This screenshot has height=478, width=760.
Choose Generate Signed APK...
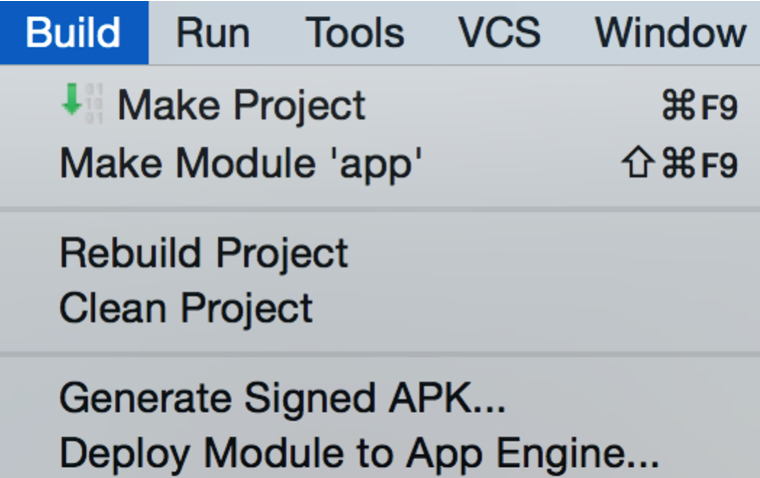[380, 398]
